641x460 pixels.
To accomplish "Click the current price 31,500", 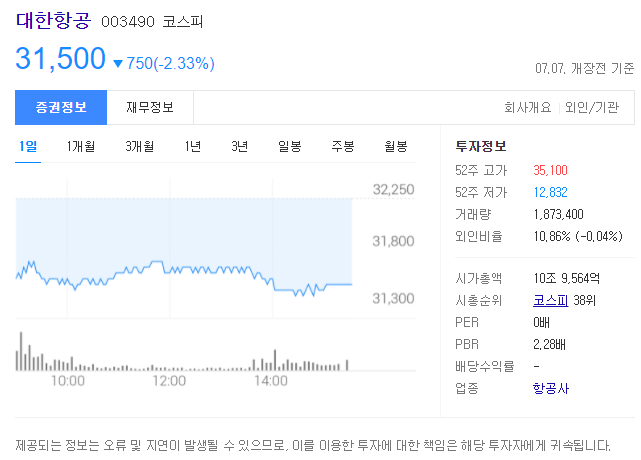I will (61, 58).
